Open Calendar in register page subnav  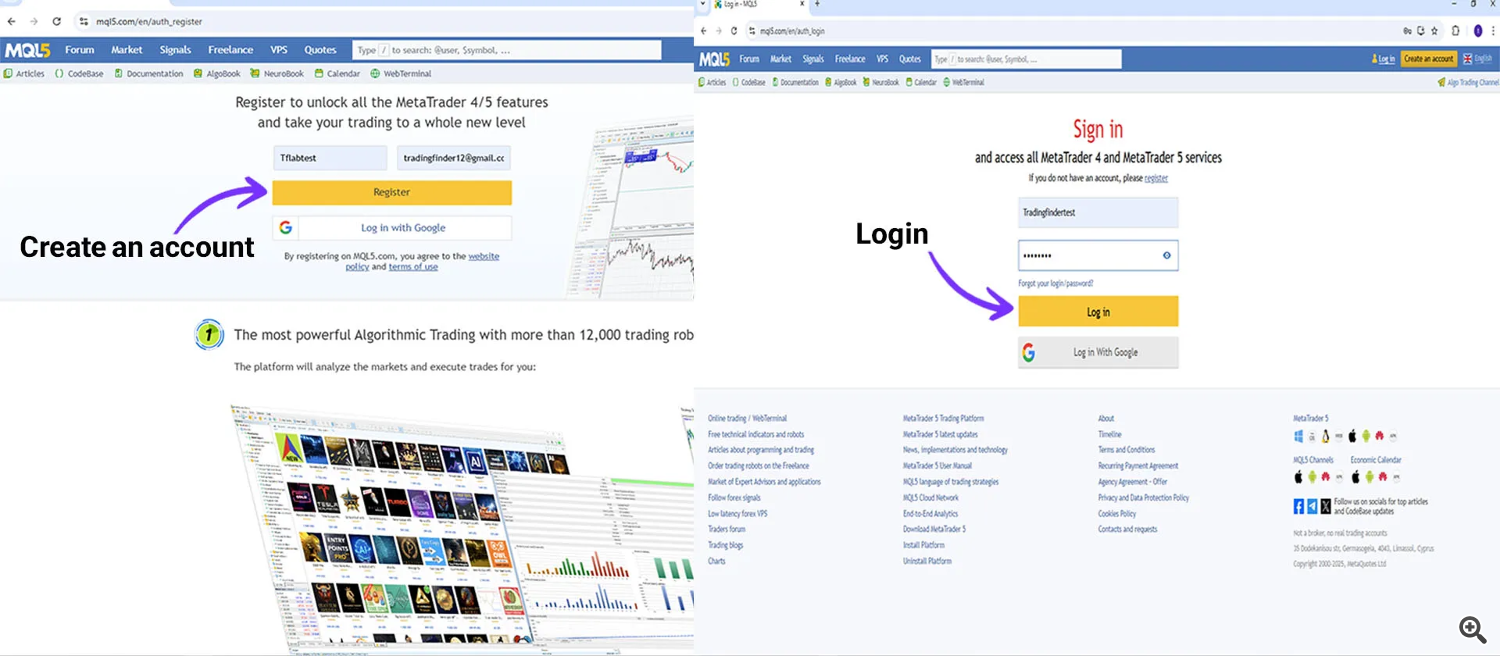pos(337,73)
